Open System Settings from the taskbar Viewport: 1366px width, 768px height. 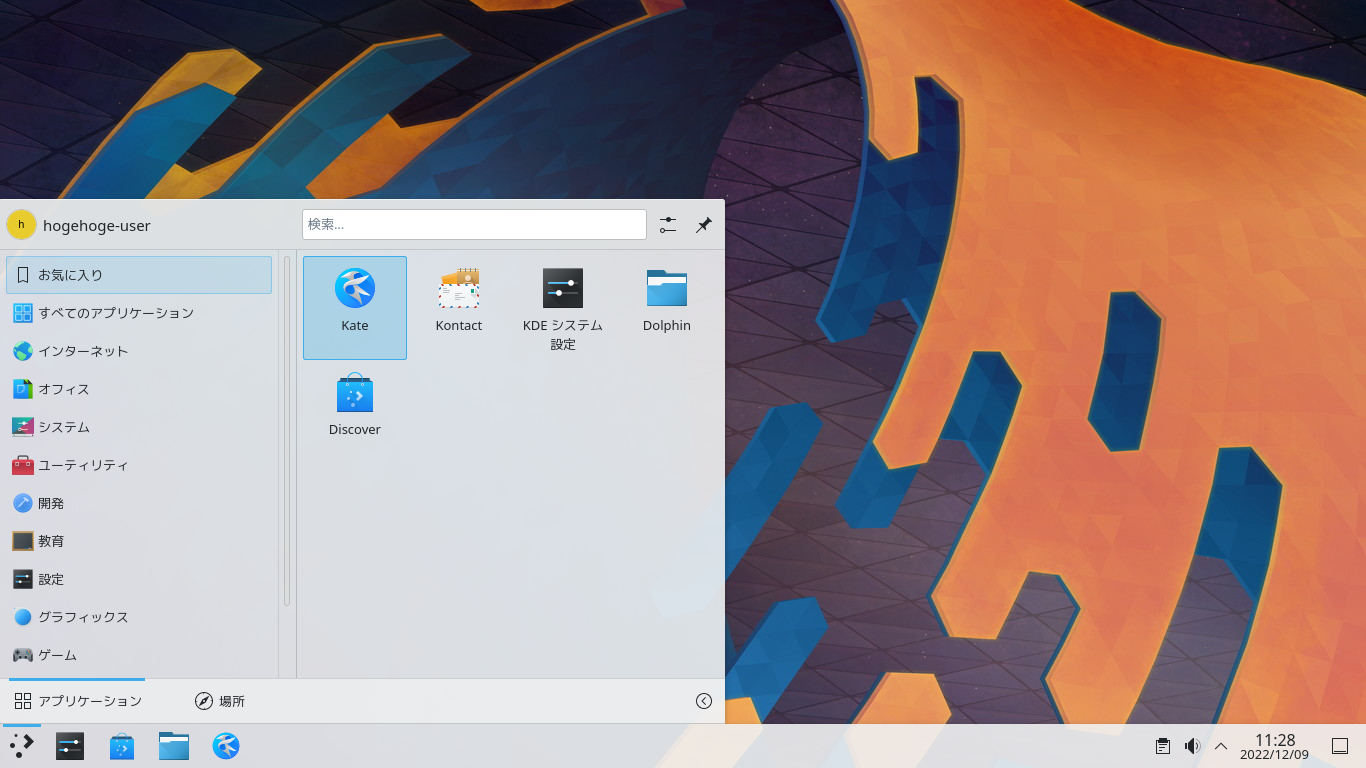point(70,746)
